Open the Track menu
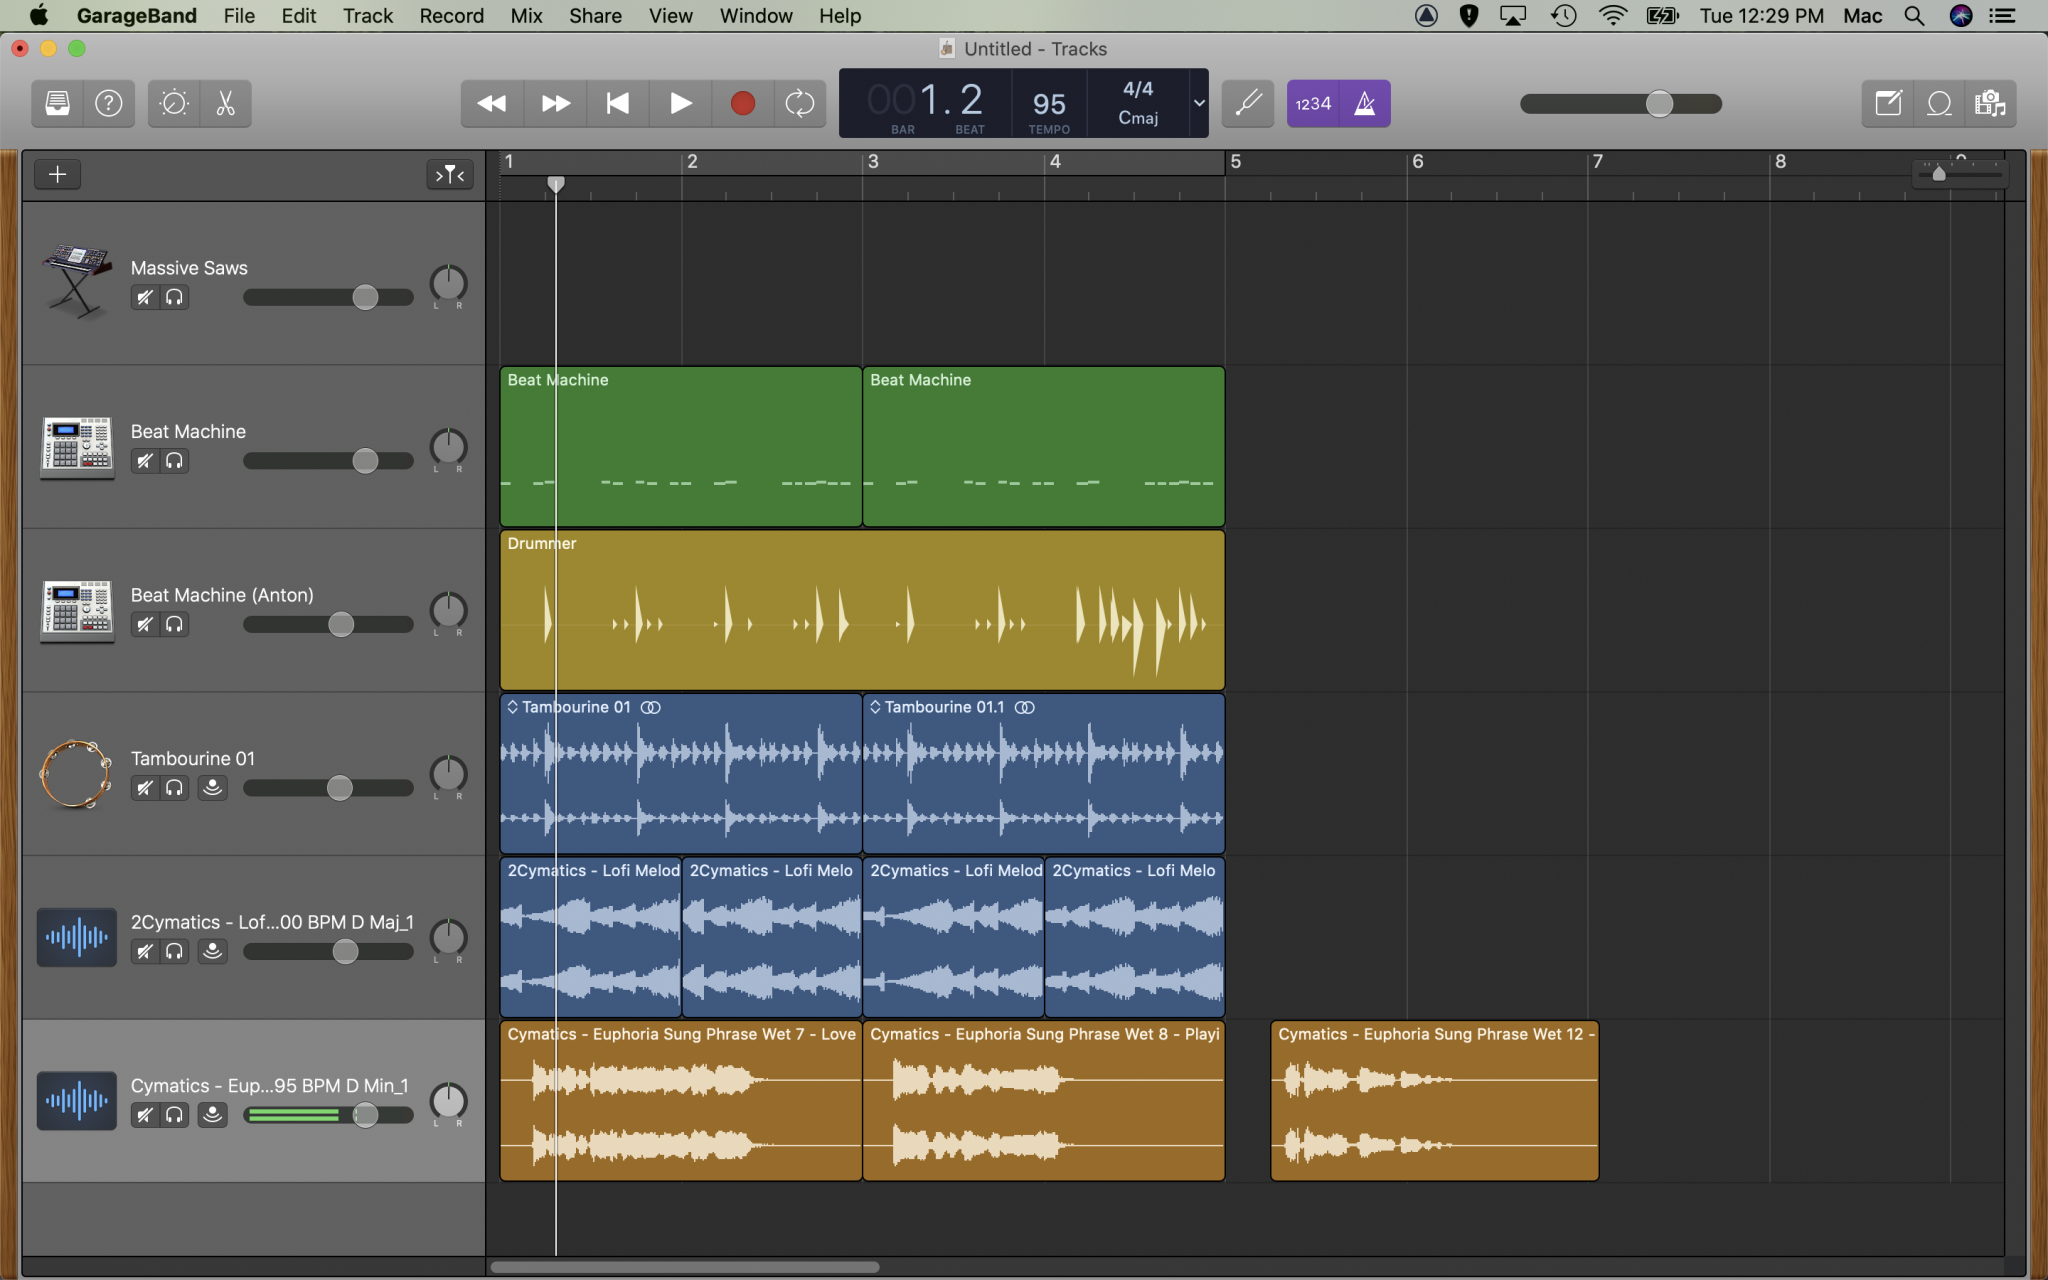Screen dimensions: 2048x1280 click(368, 15)
